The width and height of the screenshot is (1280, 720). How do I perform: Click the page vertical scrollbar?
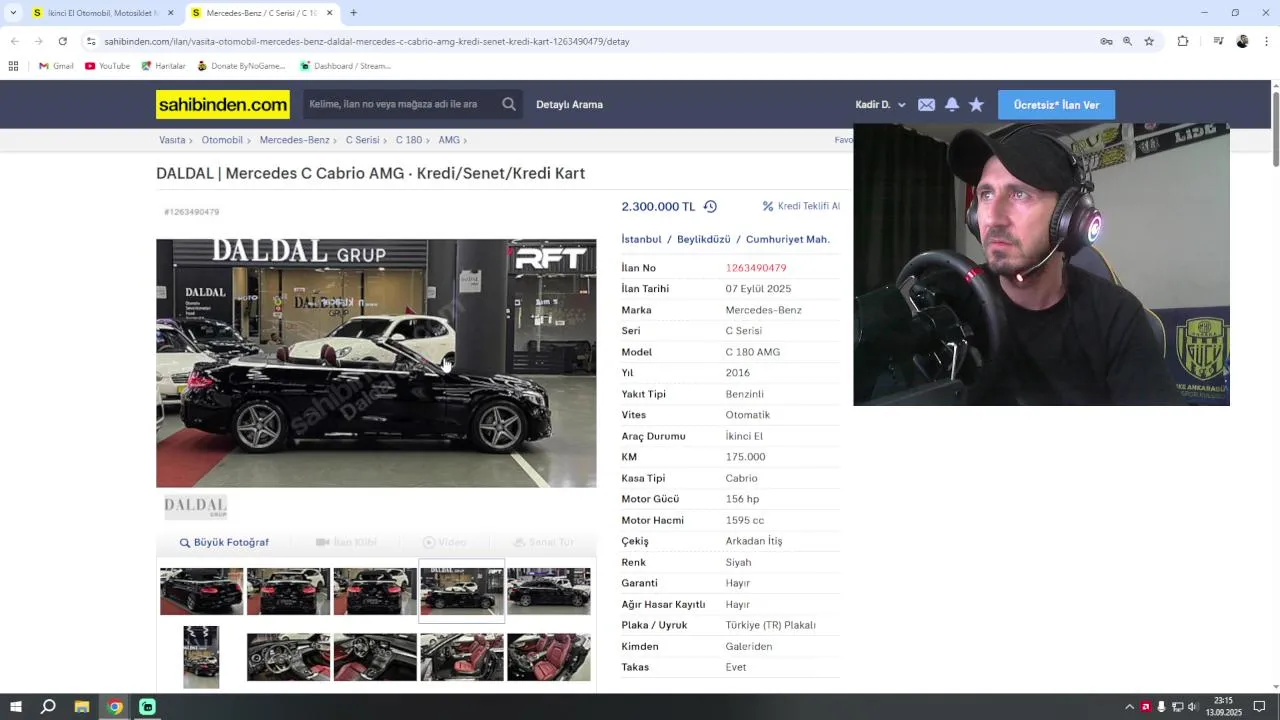click(1275, 130)
